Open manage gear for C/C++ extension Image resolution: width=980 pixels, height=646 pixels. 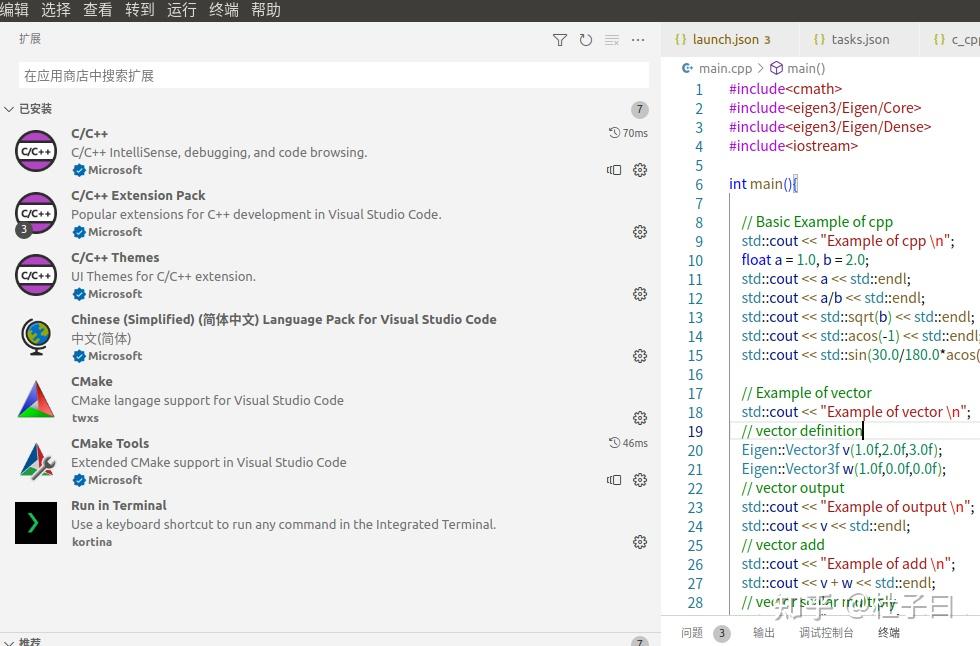(x=640, y=170)
